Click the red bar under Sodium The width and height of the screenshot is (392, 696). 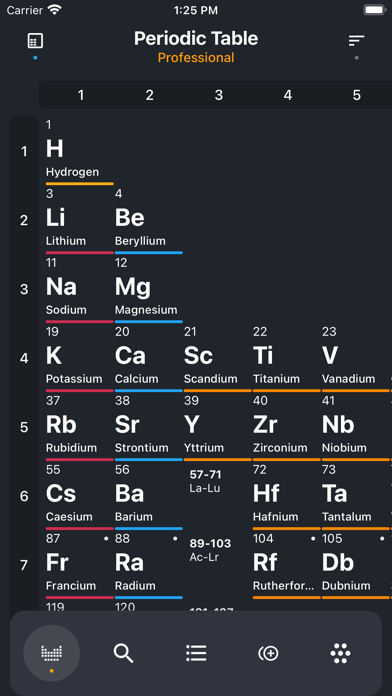pos(79,321)
